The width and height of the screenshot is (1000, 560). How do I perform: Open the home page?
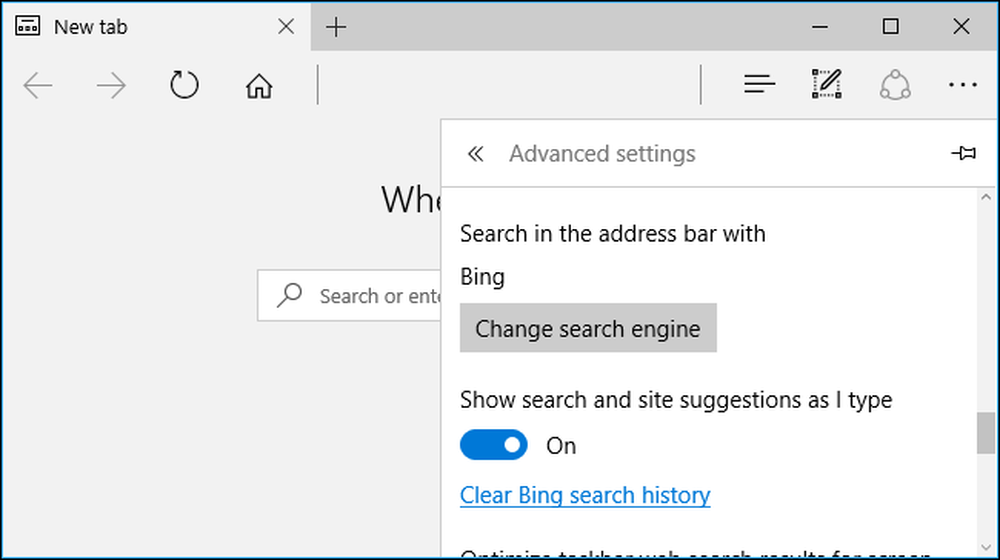(x=259, y=85)
